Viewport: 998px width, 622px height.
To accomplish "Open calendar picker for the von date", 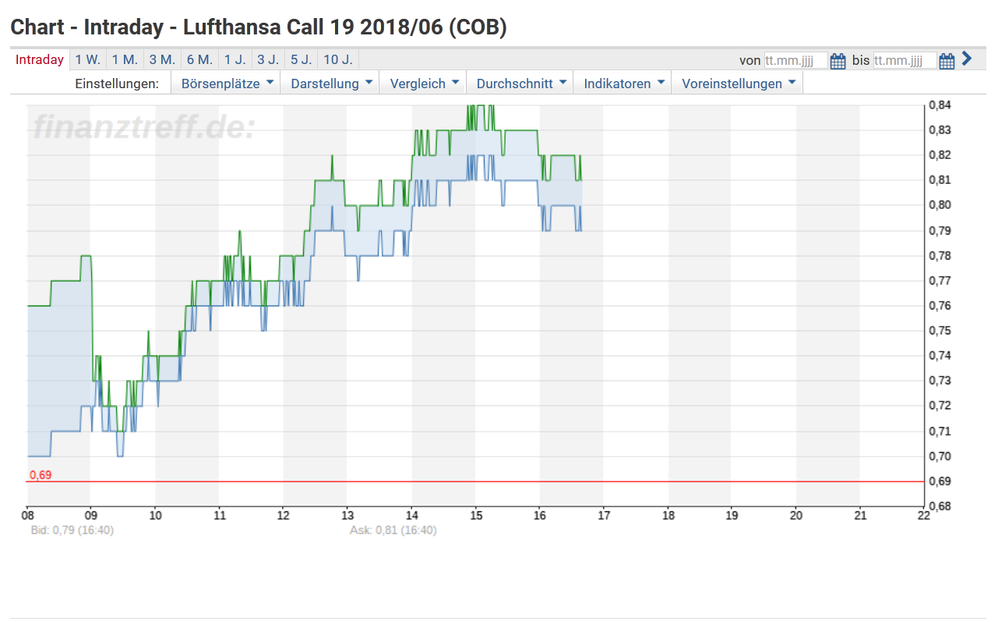I will click(838, 60).
